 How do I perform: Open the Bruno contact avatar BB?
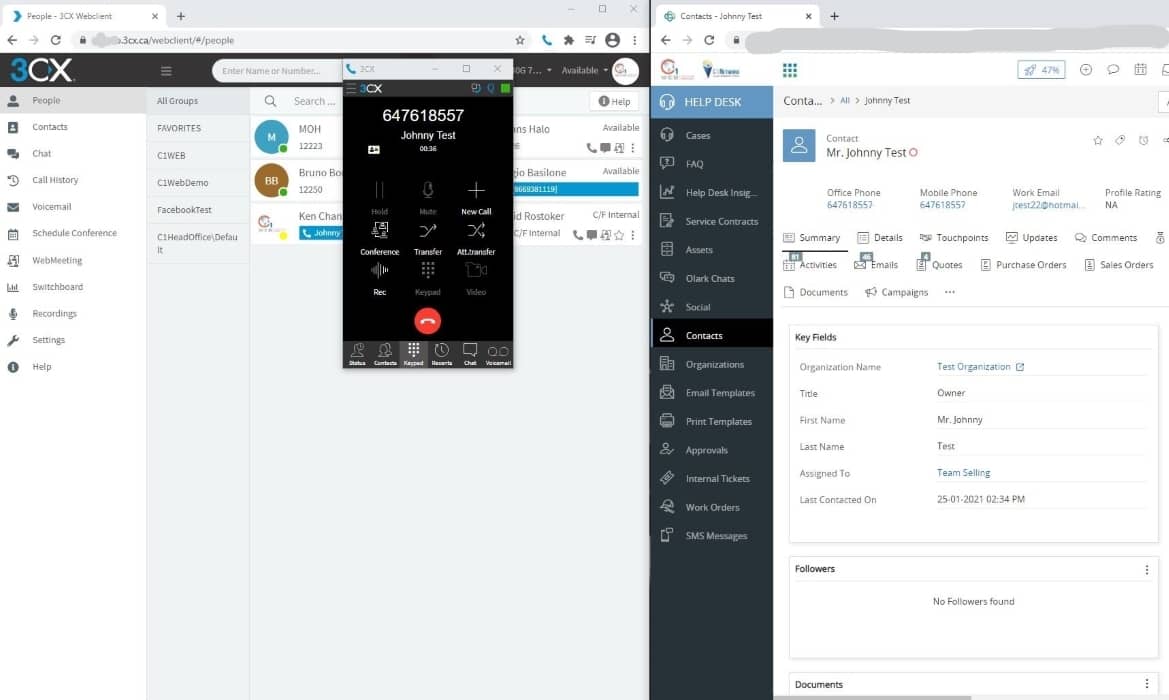coord(271,180)
